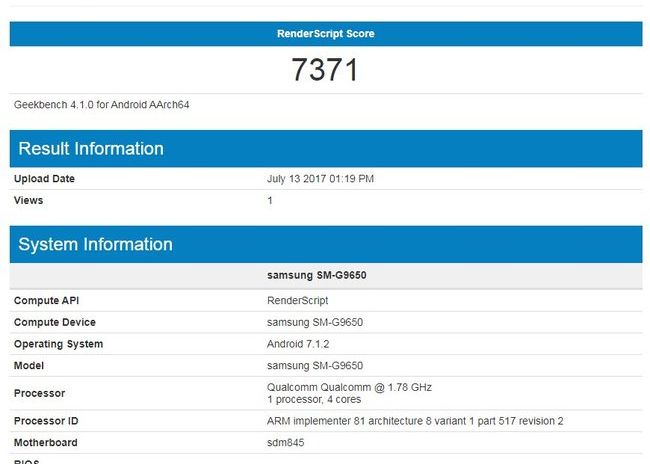The image size is (650, 464).
Task: Click the Processor ID label
Action: [x=45, y=421]
